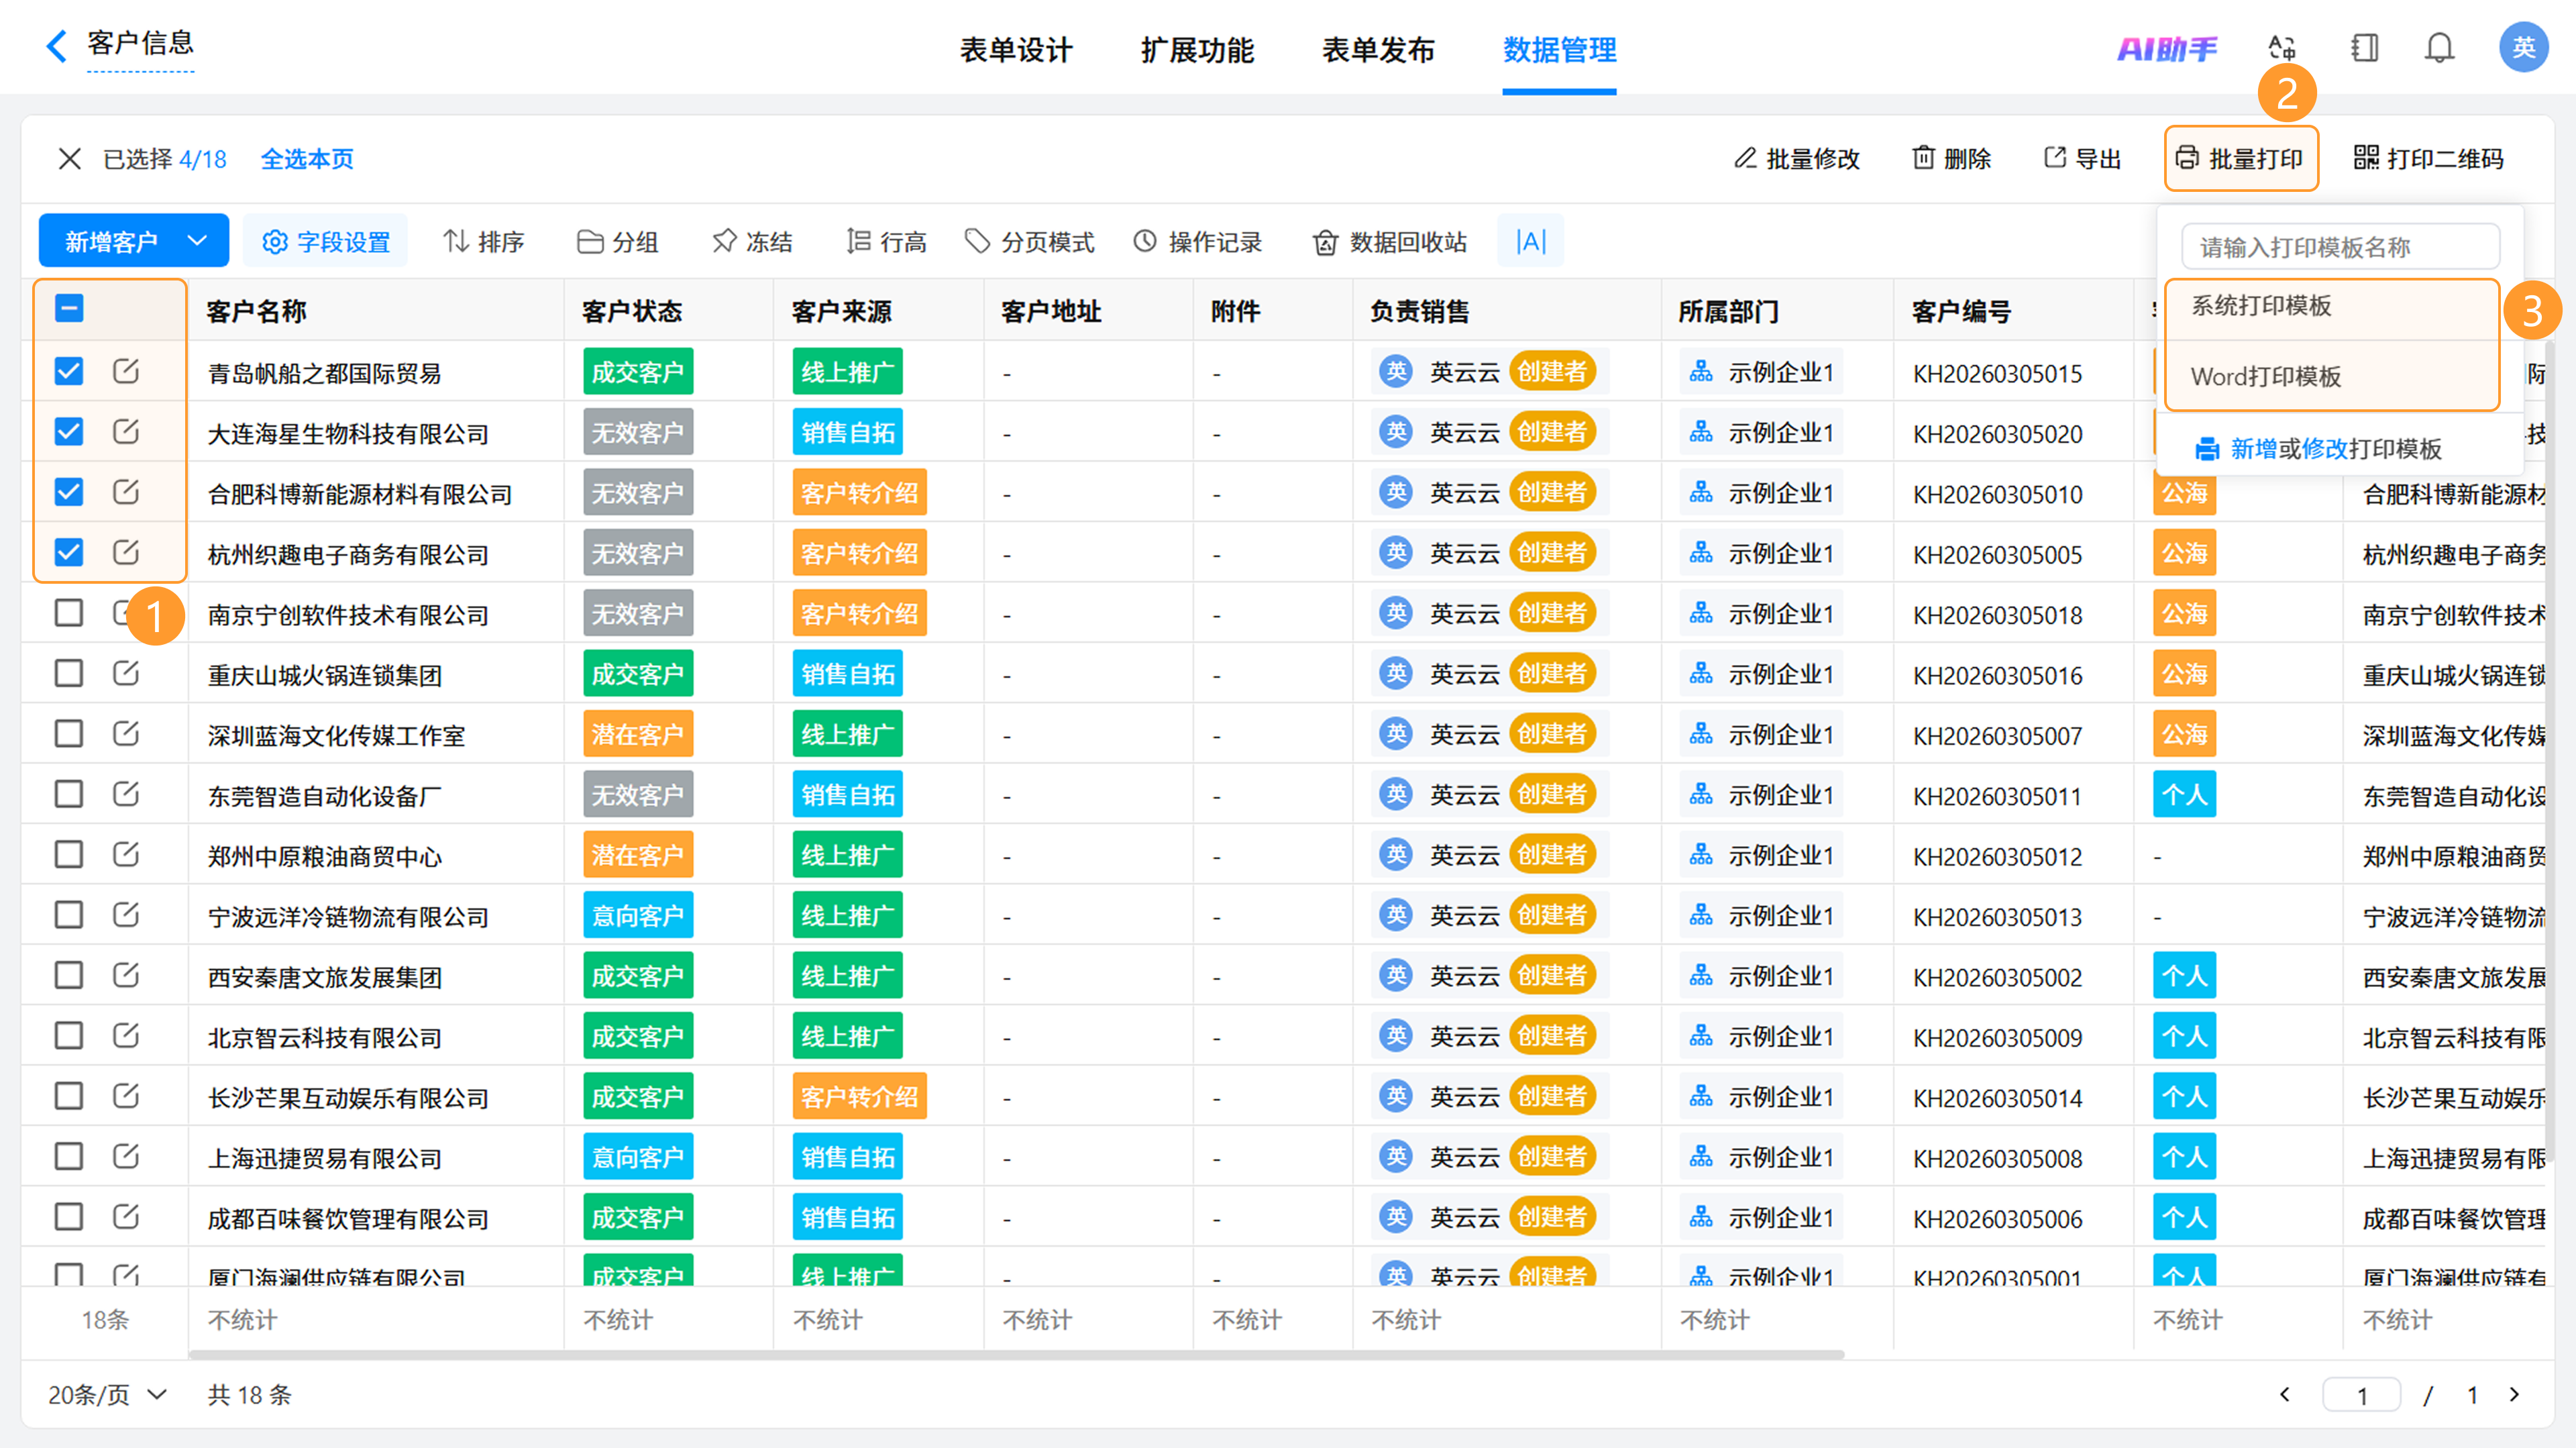Click printer icon beside 新增或修改打印模板
Screen dimensions: 2576x1448
(x=2207, y=449)
